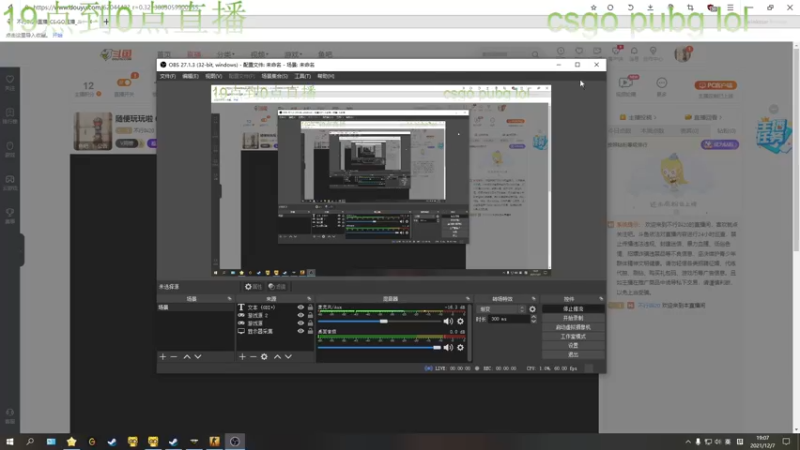Mute the 麦克风/Aux speaker icon
Screen dimensions: 800x450
pyautogui.click(x=448, y=321)
